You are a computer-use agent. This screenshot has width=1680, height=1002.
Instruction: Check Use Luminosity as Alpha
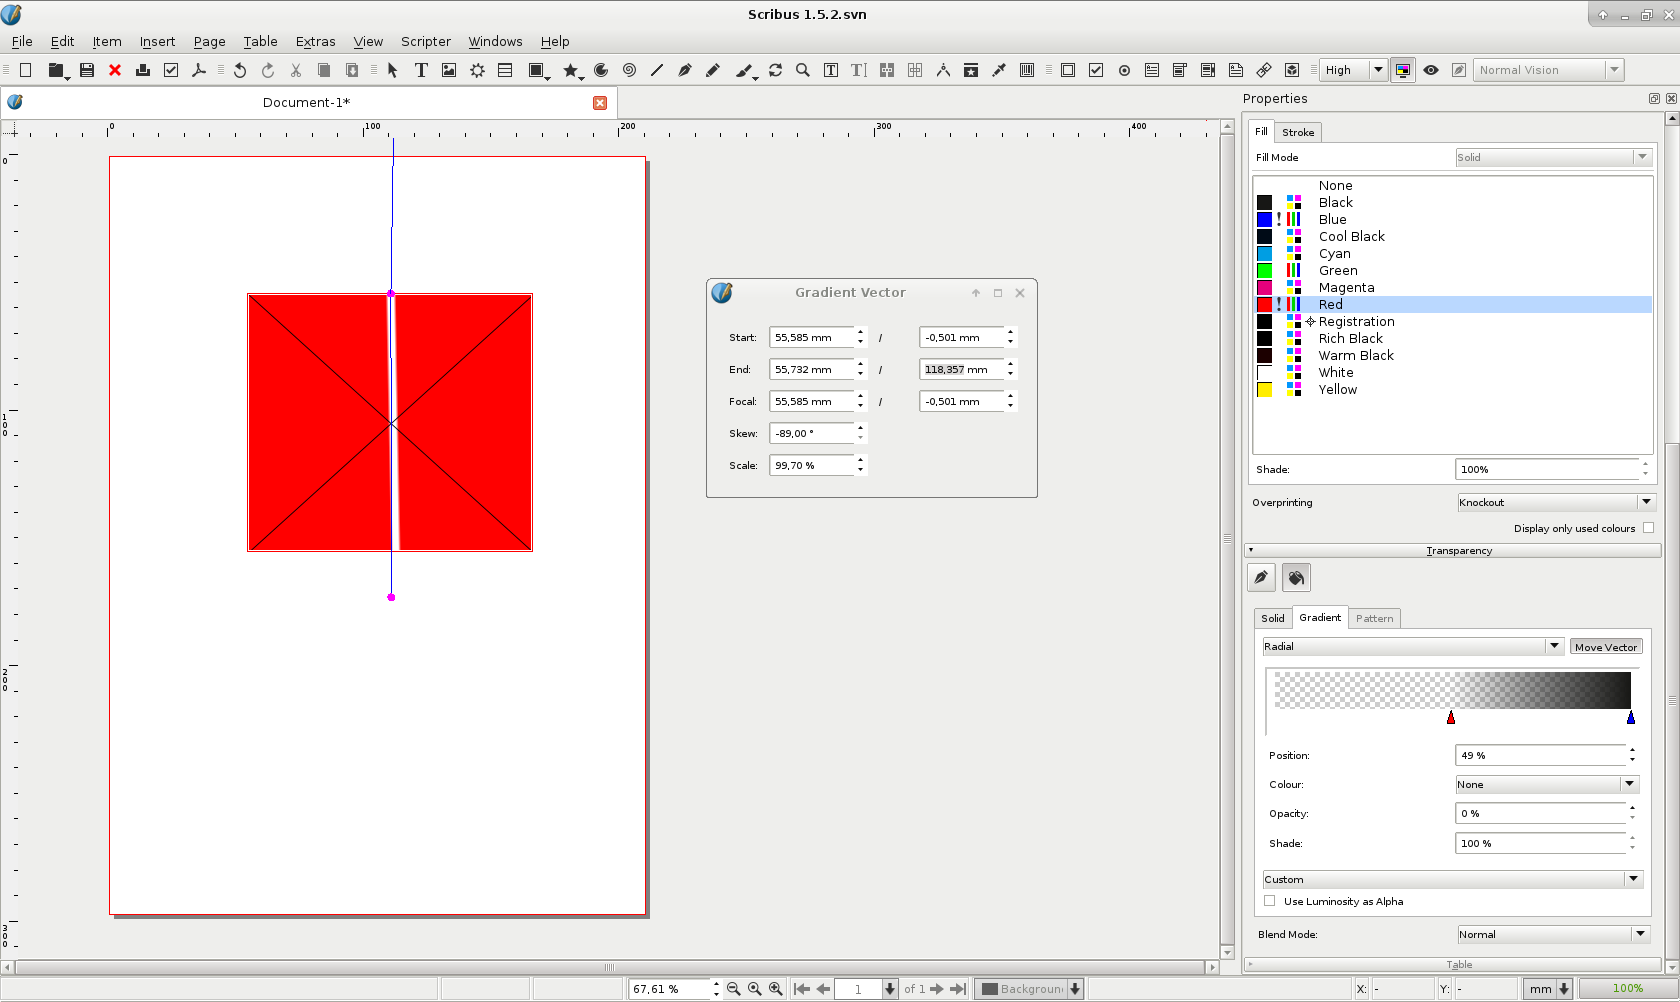coord(1270,901)
